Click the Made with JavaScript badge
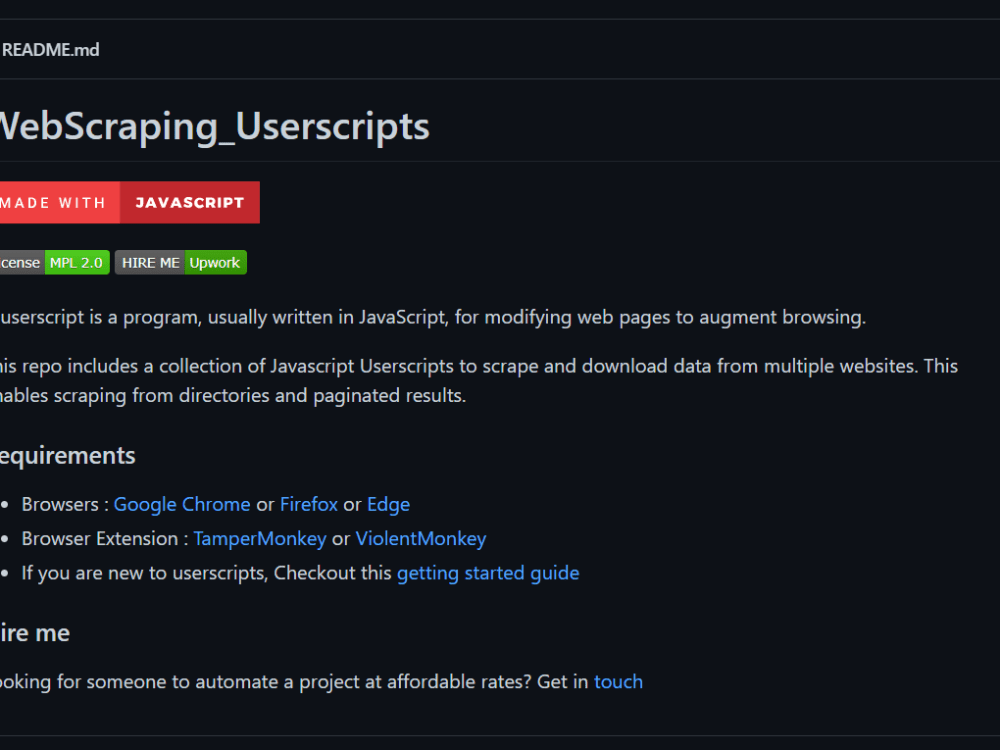1000x750 pixels. [129, 203]
